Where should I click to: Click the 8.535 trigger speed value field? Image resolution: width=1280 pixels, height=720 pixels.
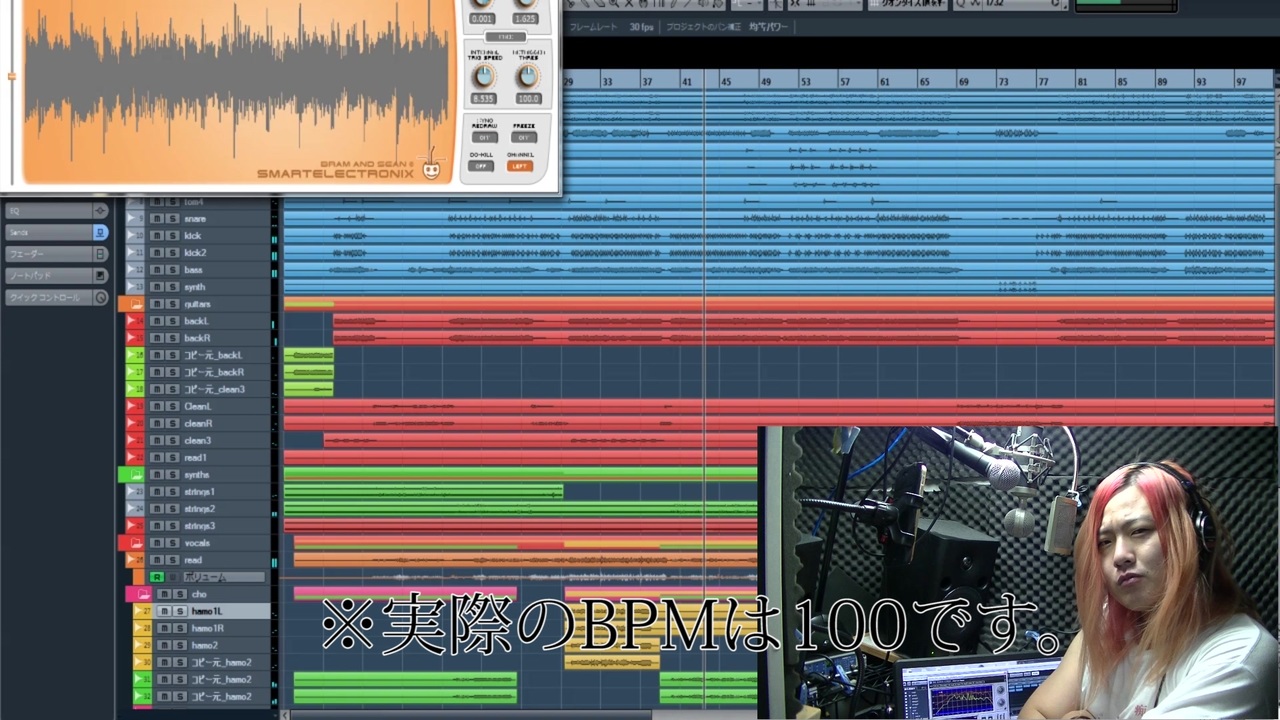pyautogui.click(x=484, y=99)
